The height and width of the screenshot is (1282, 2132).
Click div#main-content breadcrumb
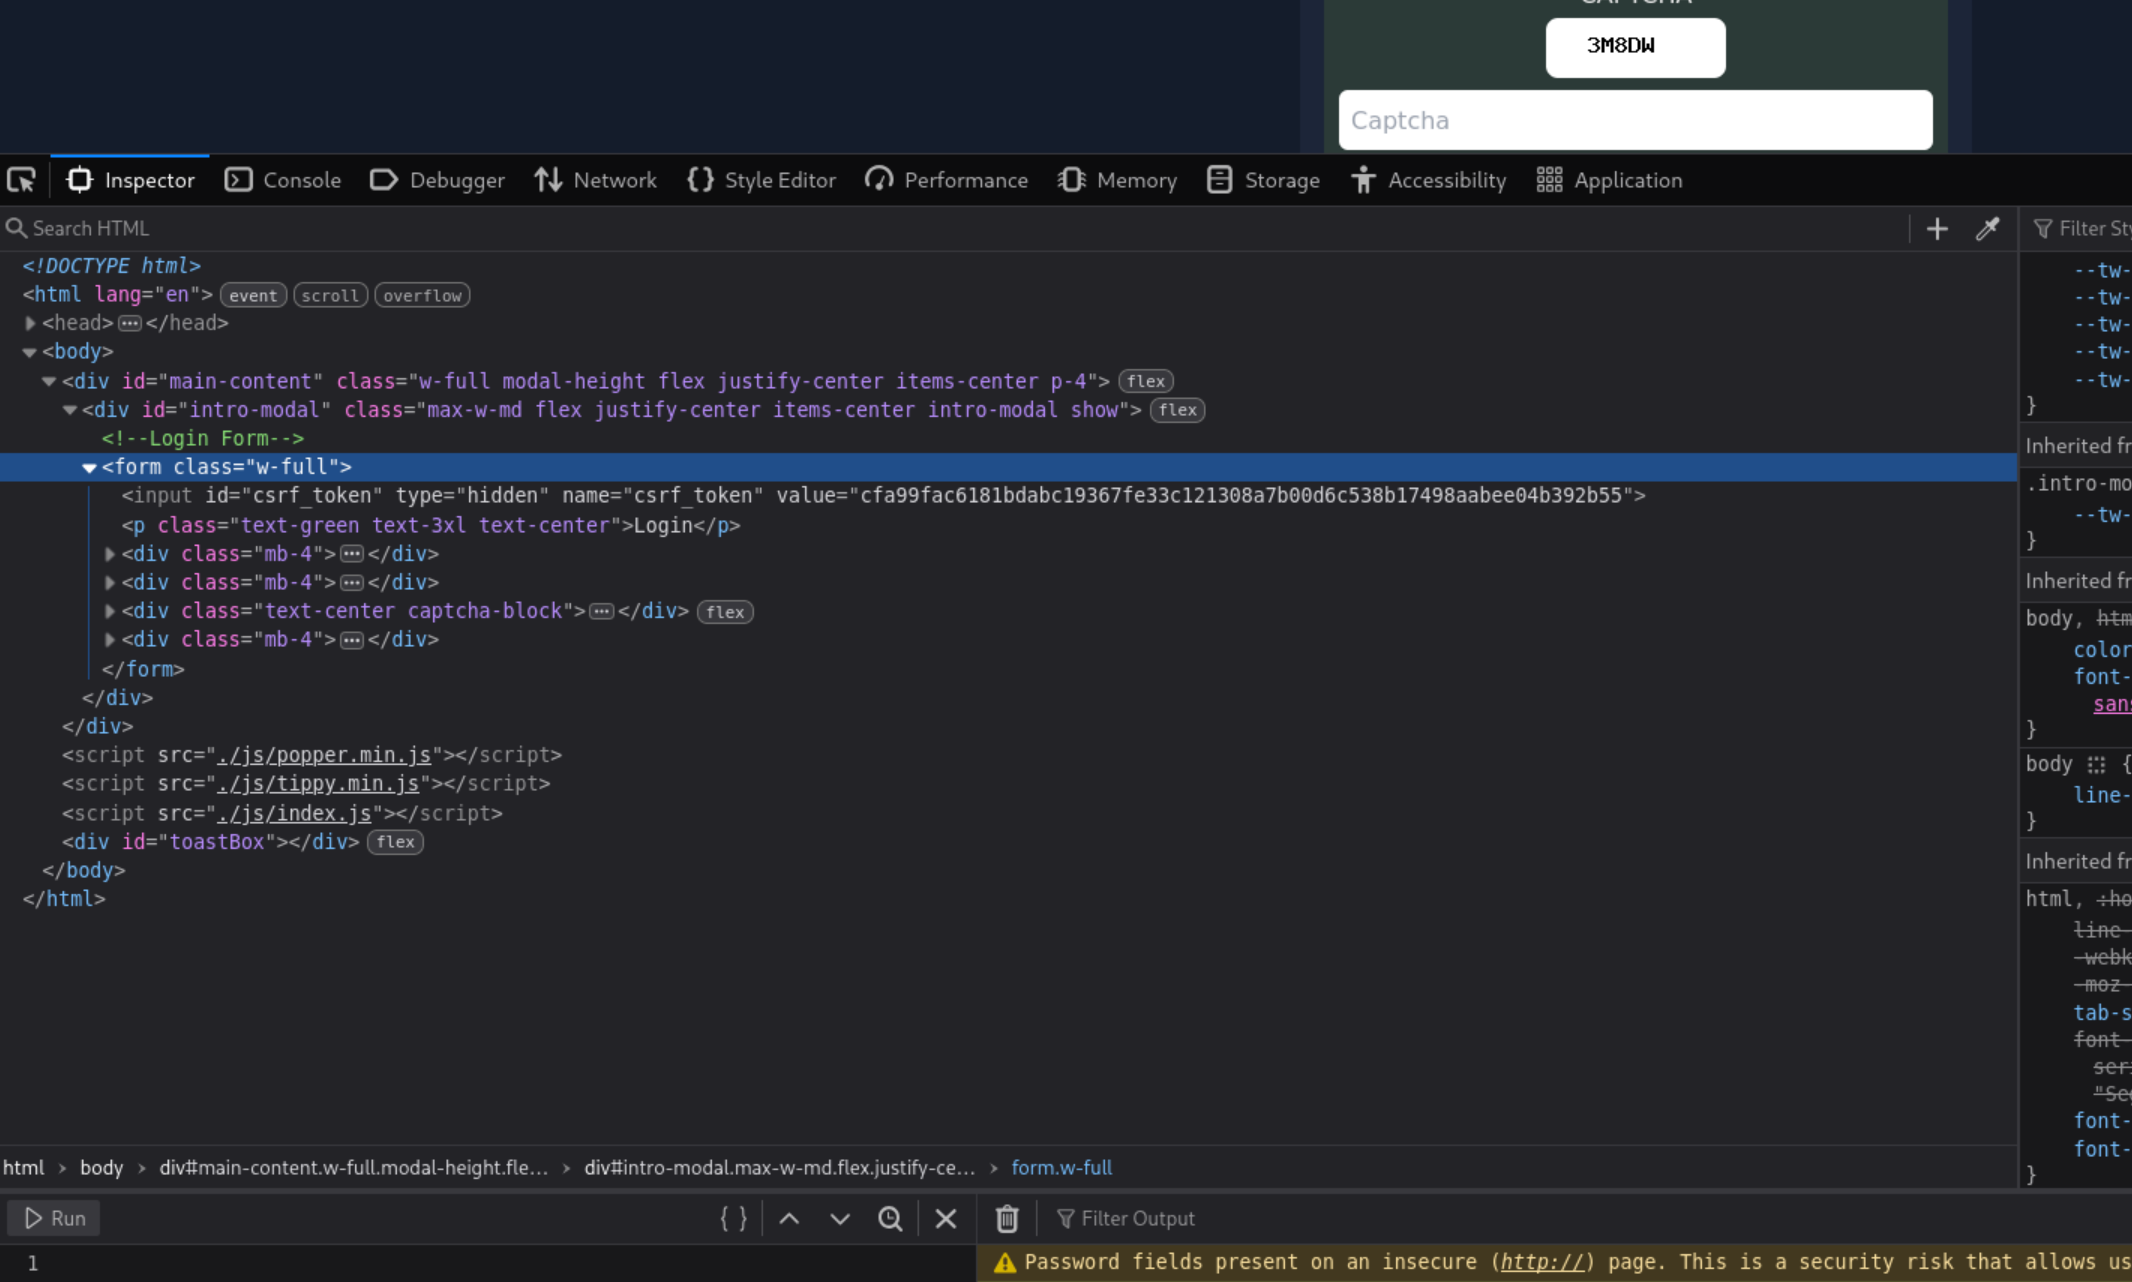coord(354,1167)
